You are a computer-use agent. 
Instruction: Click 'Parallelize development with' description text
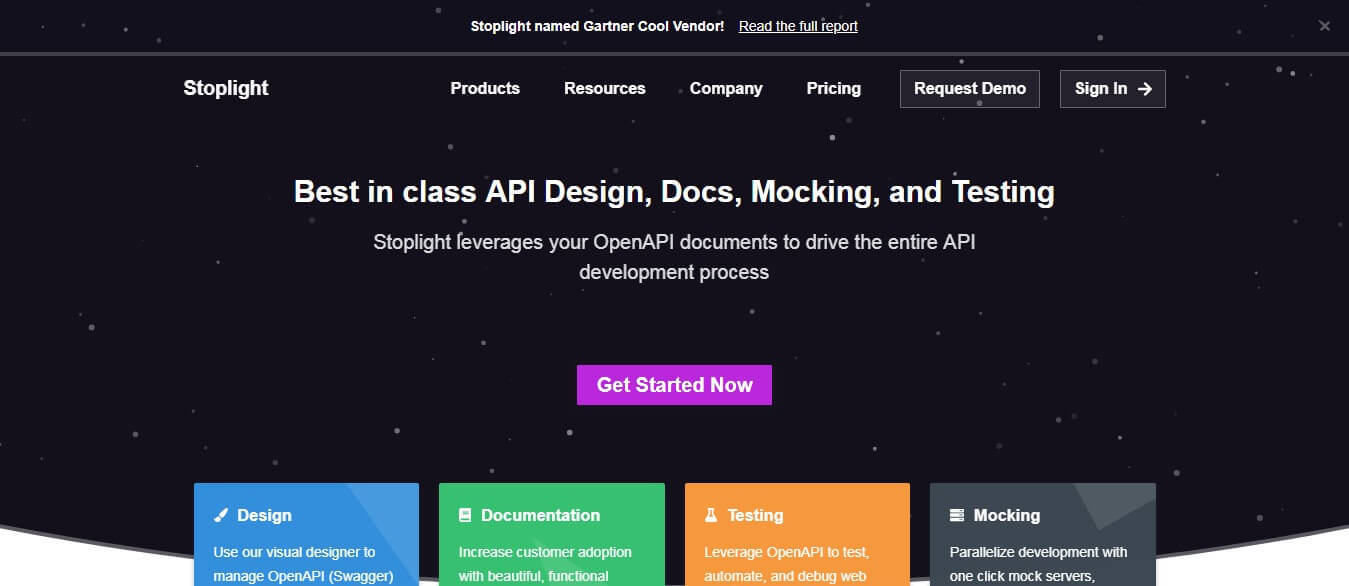(1038, 552)
